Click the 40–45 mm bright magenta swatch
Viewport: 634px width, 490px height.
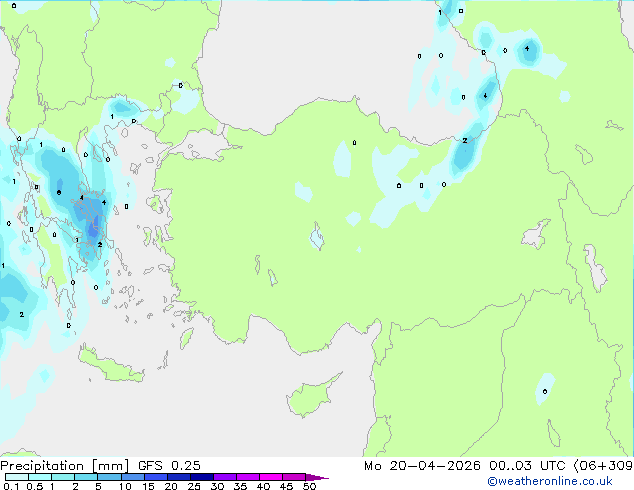coord(271,477)
